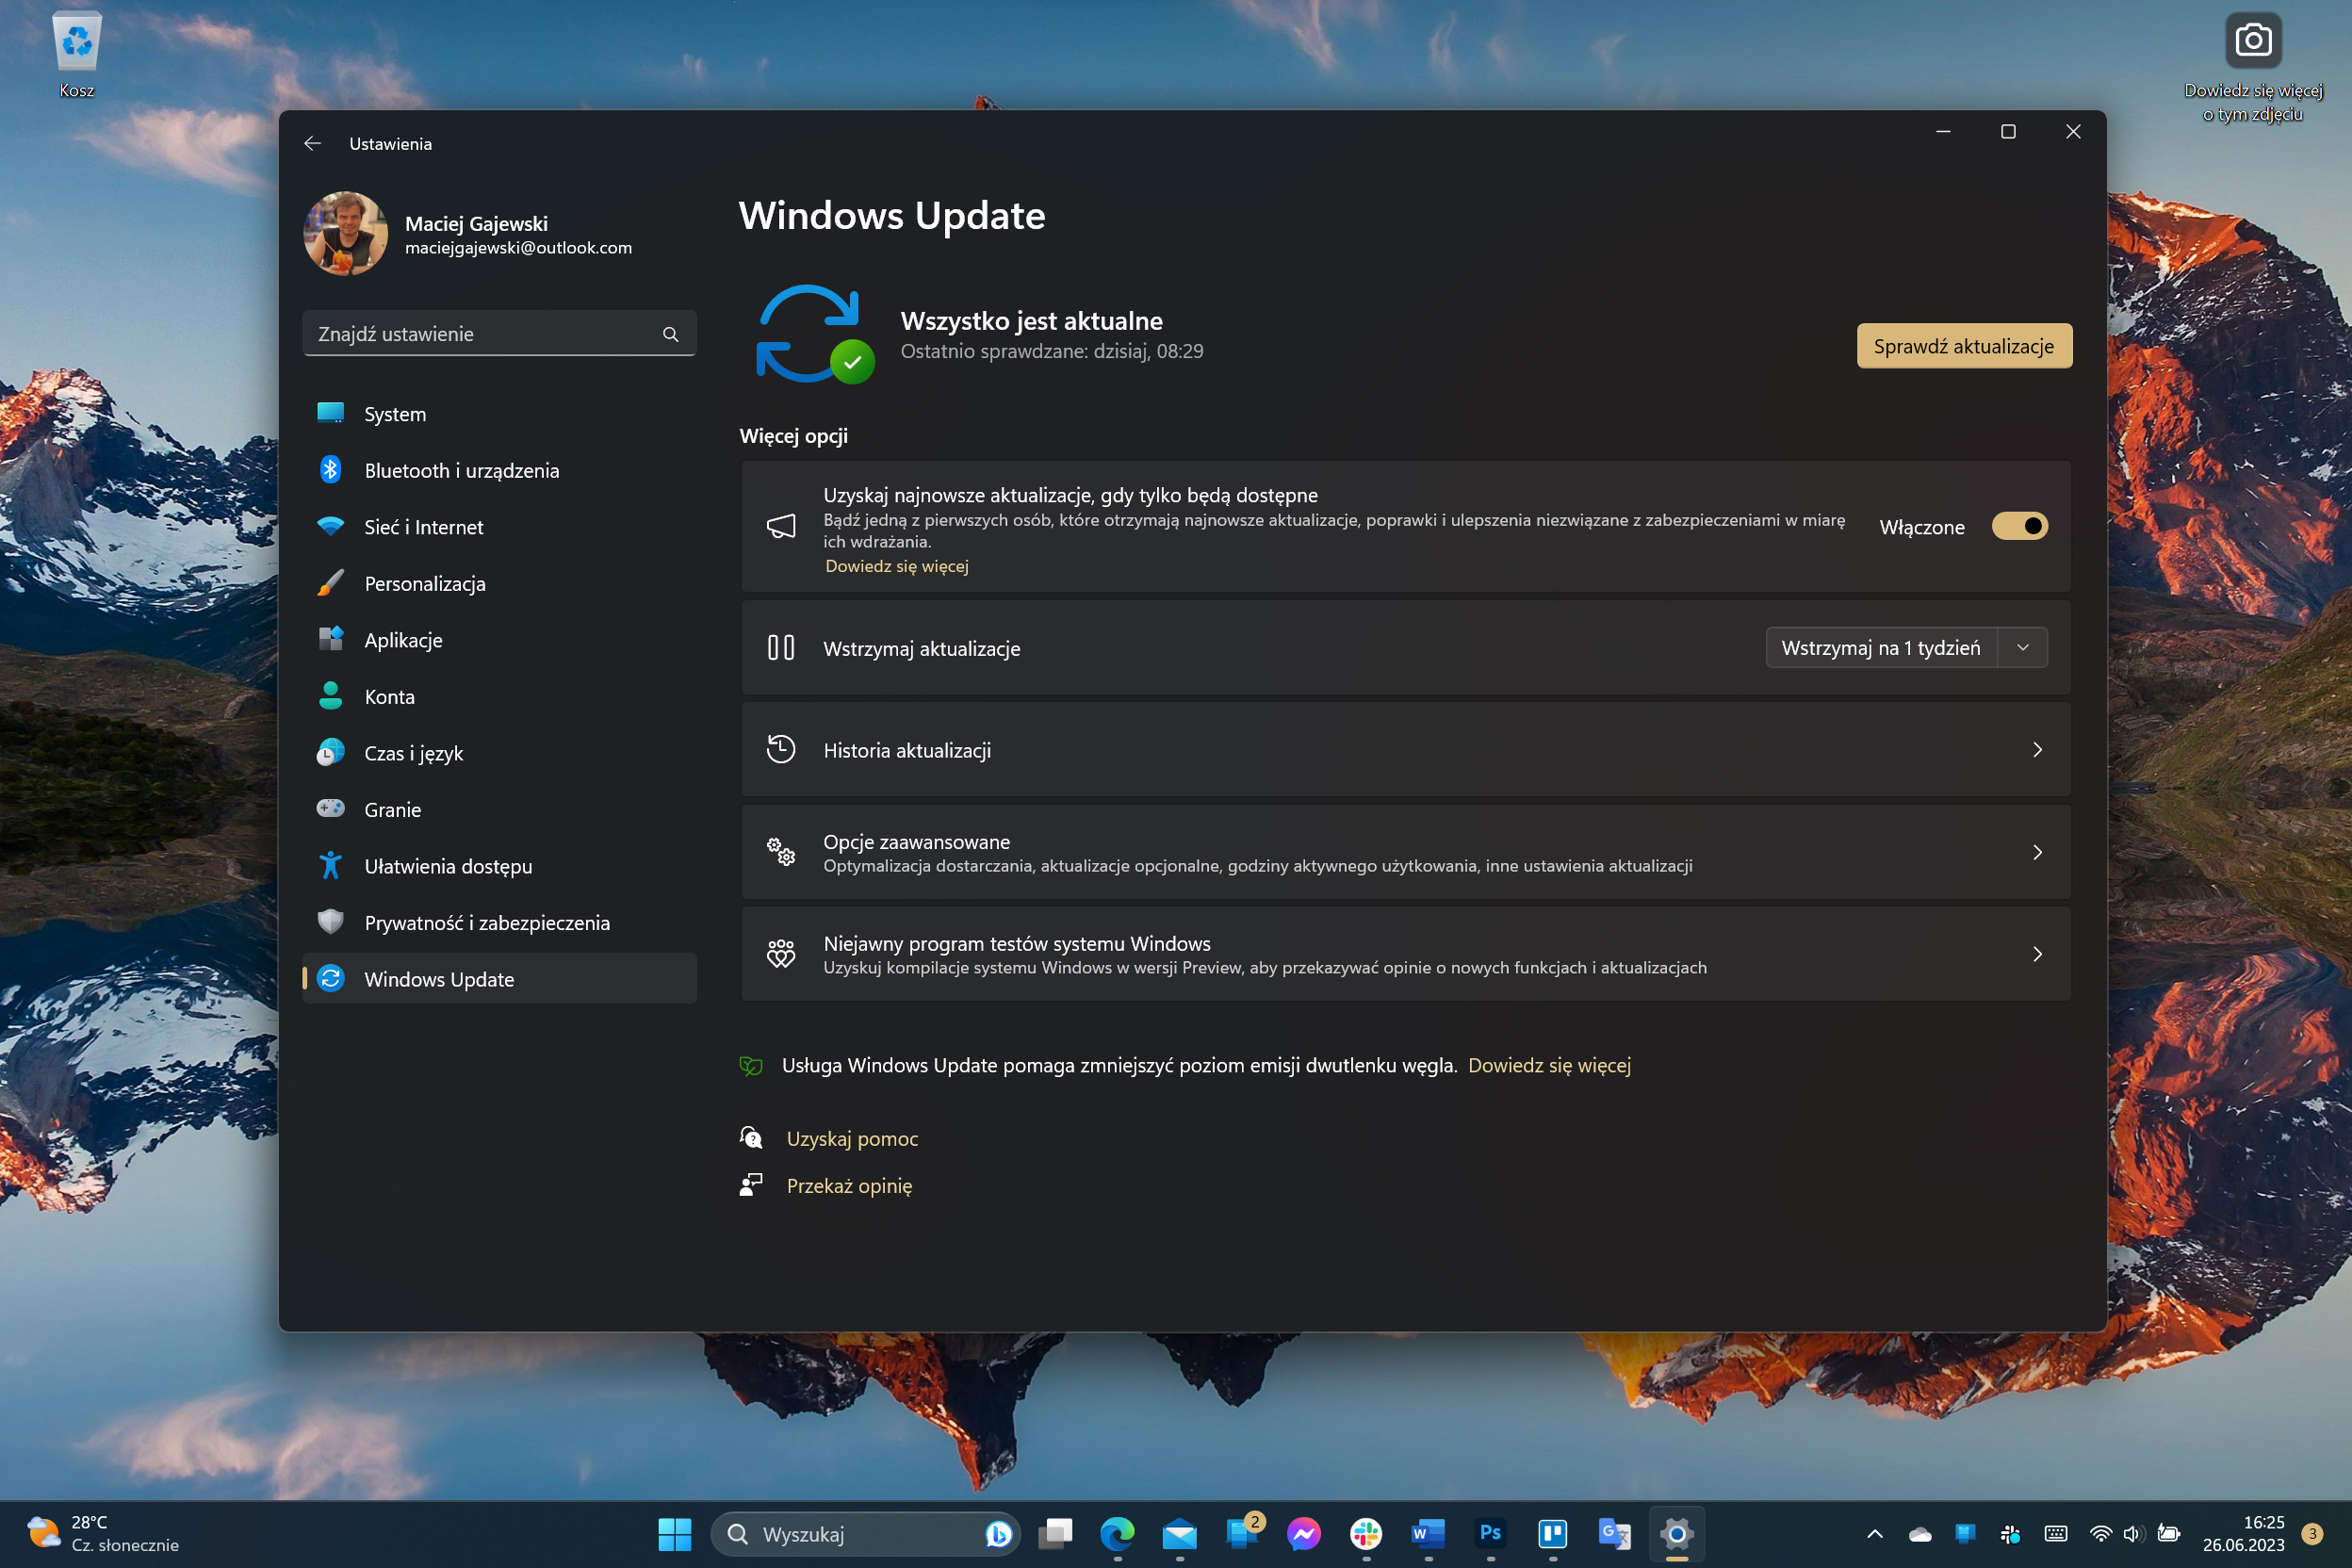Open Bing chat icon in taskbar search
Image resolution: width=2352 pixels, height=1568 pixels.
[x=997, y=1533]
